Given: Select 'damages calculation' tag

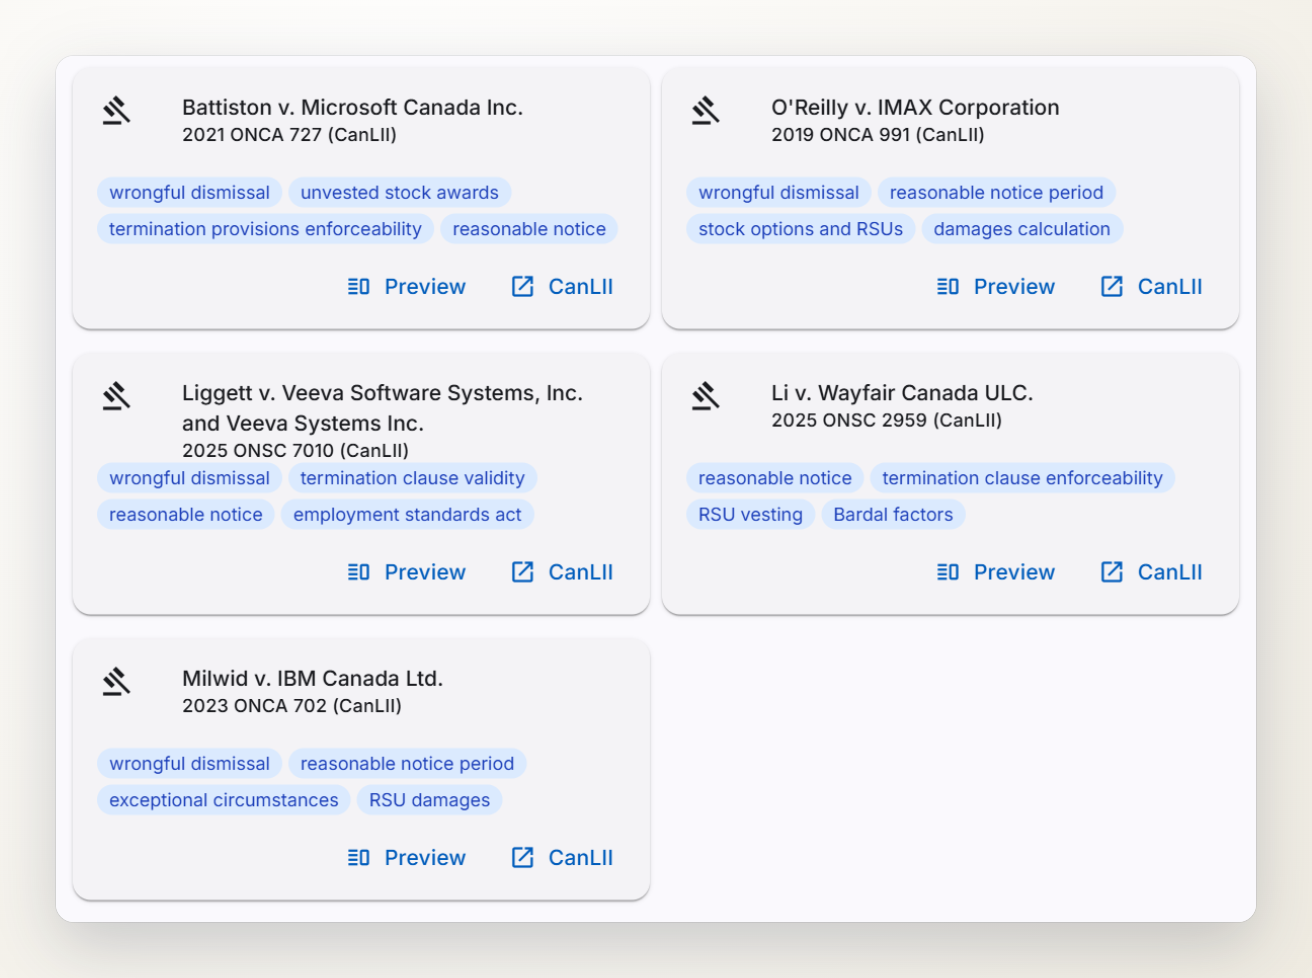Looking at the screenshot, I should point(1022,229).
